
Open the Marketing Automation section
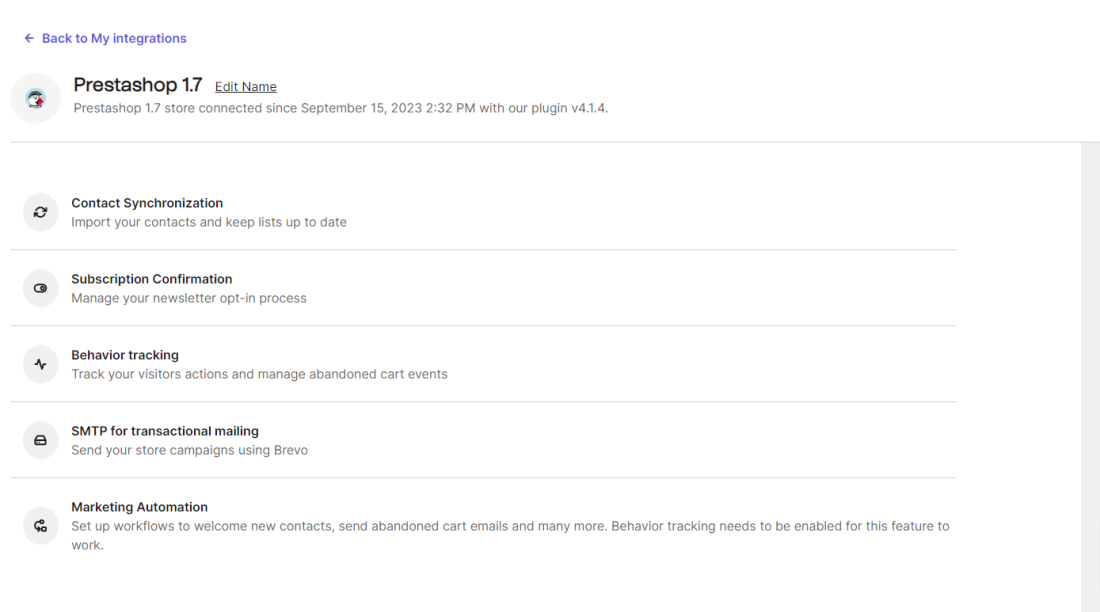coord(483,526)
